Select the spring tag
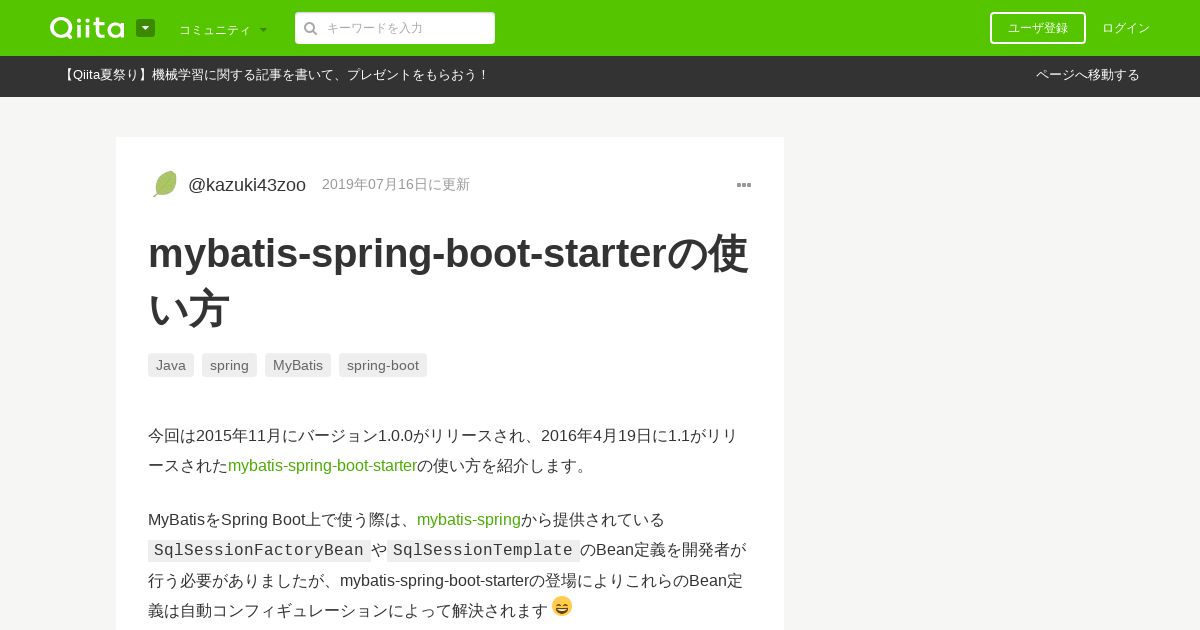1200x630 pixels. (229, 365)
